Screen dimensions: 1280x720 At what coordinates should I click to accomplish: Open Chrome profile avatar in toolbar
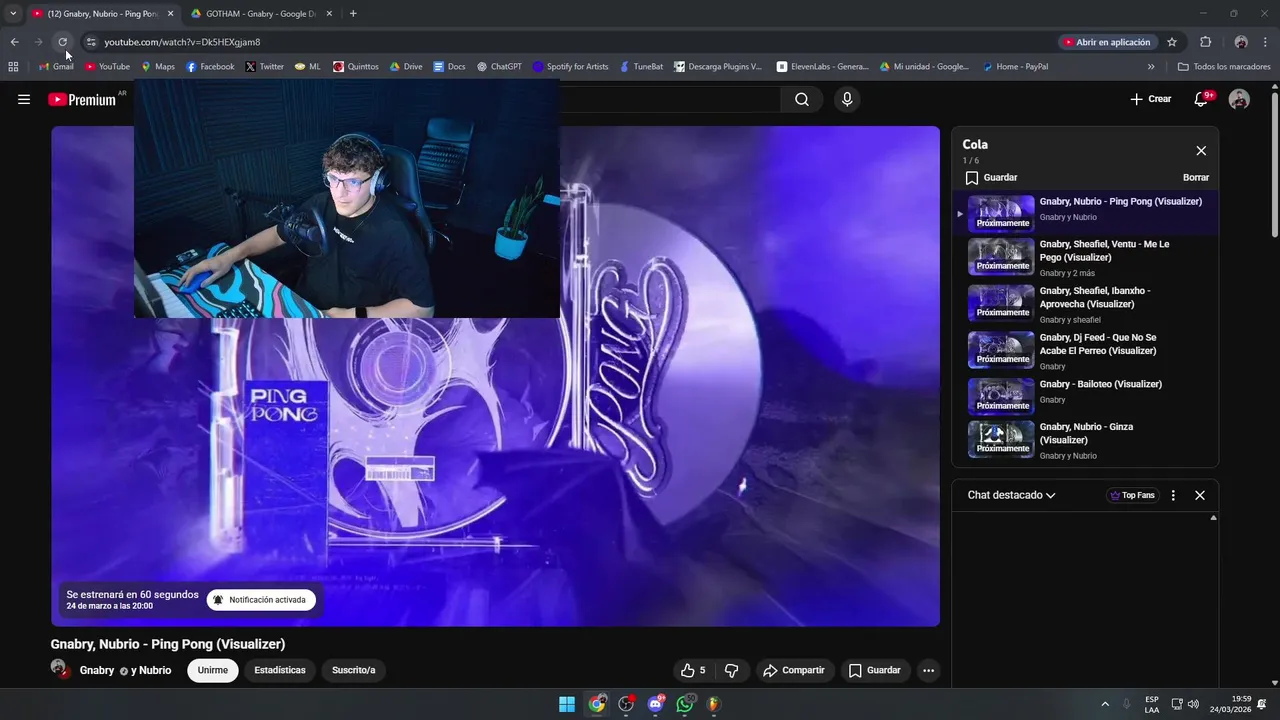point(1241,42)
